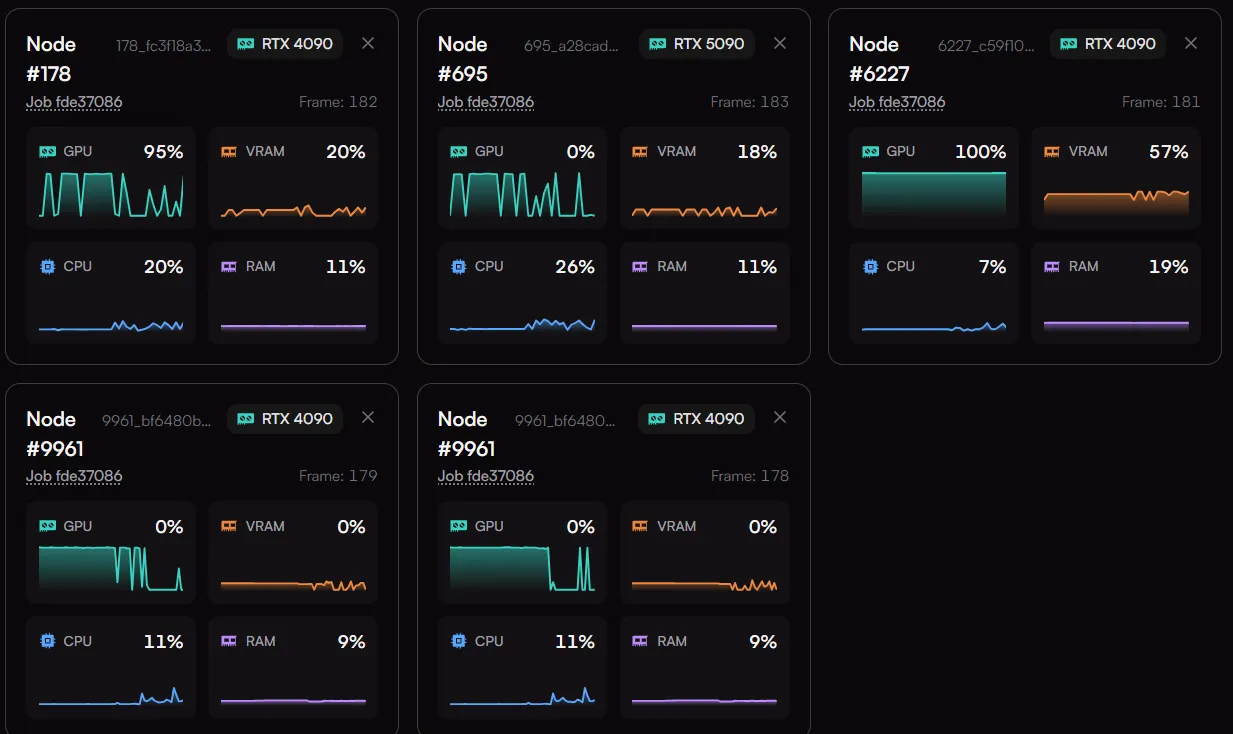Open Job fde37086 link in Frame 178 card
Screen dimensions: 1233x734
click(x=486, y=476)
